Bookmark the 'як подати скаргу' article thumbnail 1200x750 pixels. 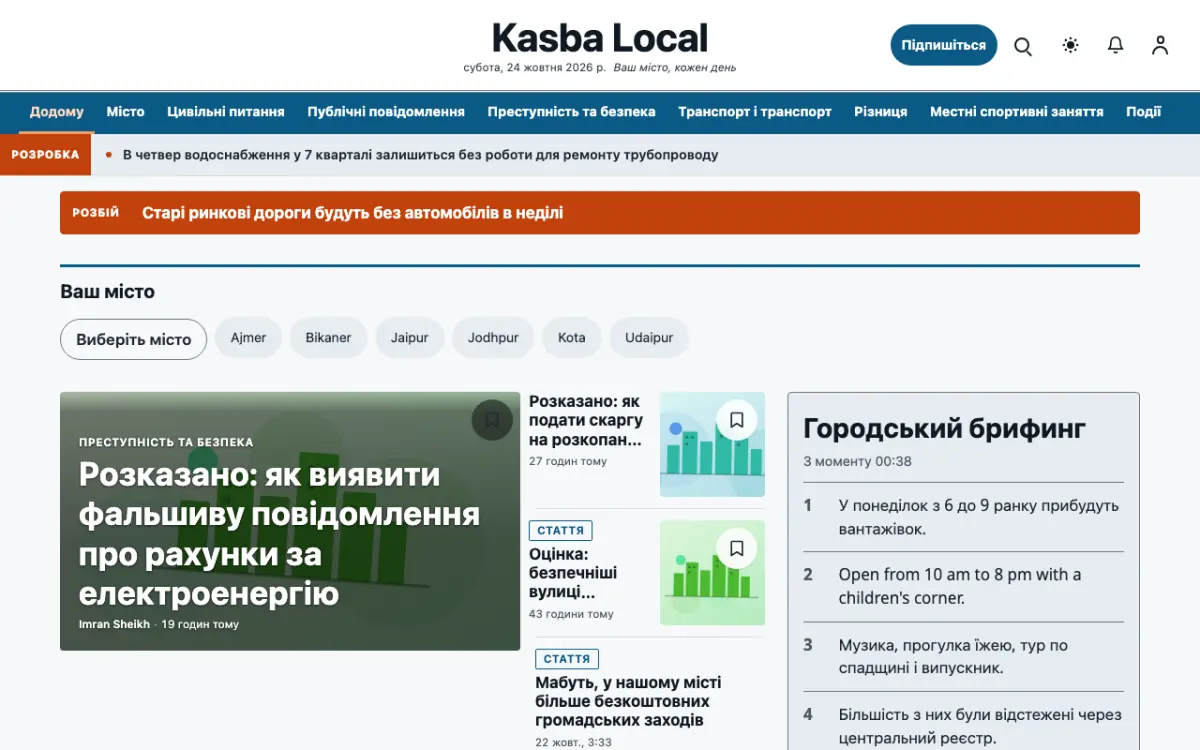click(x=737, y=420)
